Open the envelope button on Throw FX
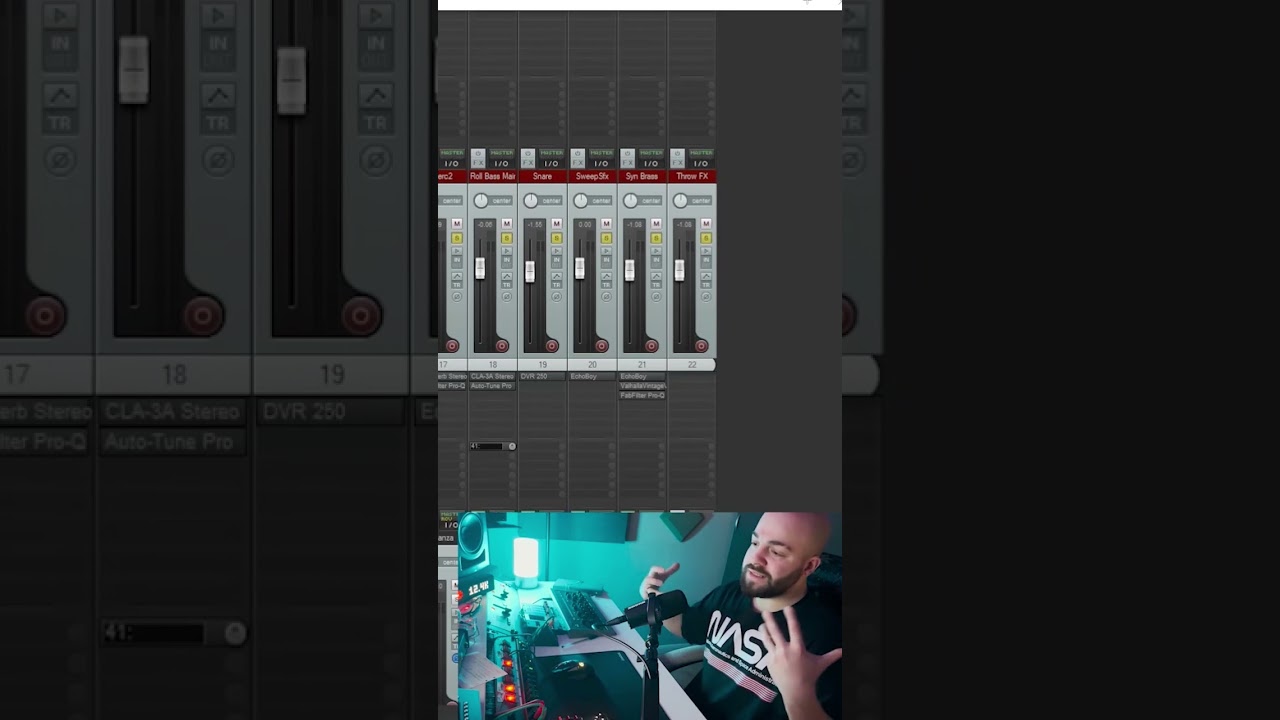This screenshot has height=720, width=1280. (707, 275)
